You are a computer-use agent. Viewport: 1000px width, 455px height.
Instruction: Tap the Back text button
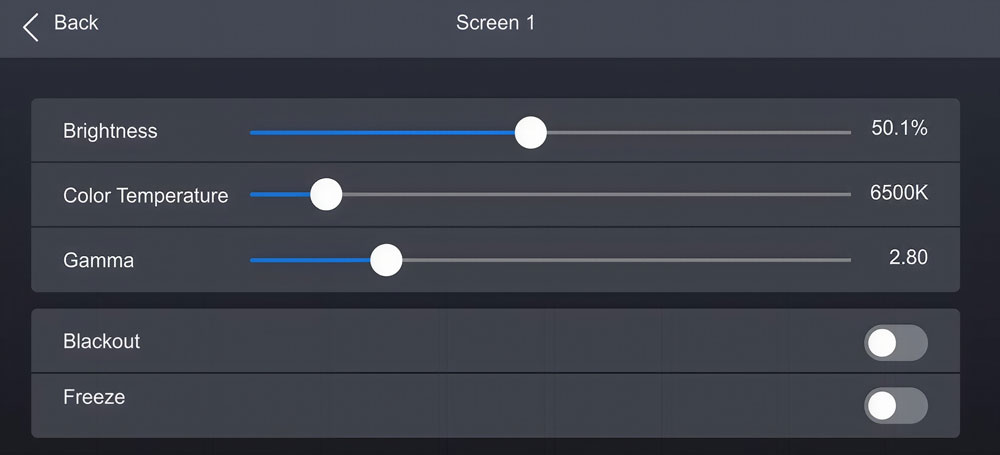[76, 23]
